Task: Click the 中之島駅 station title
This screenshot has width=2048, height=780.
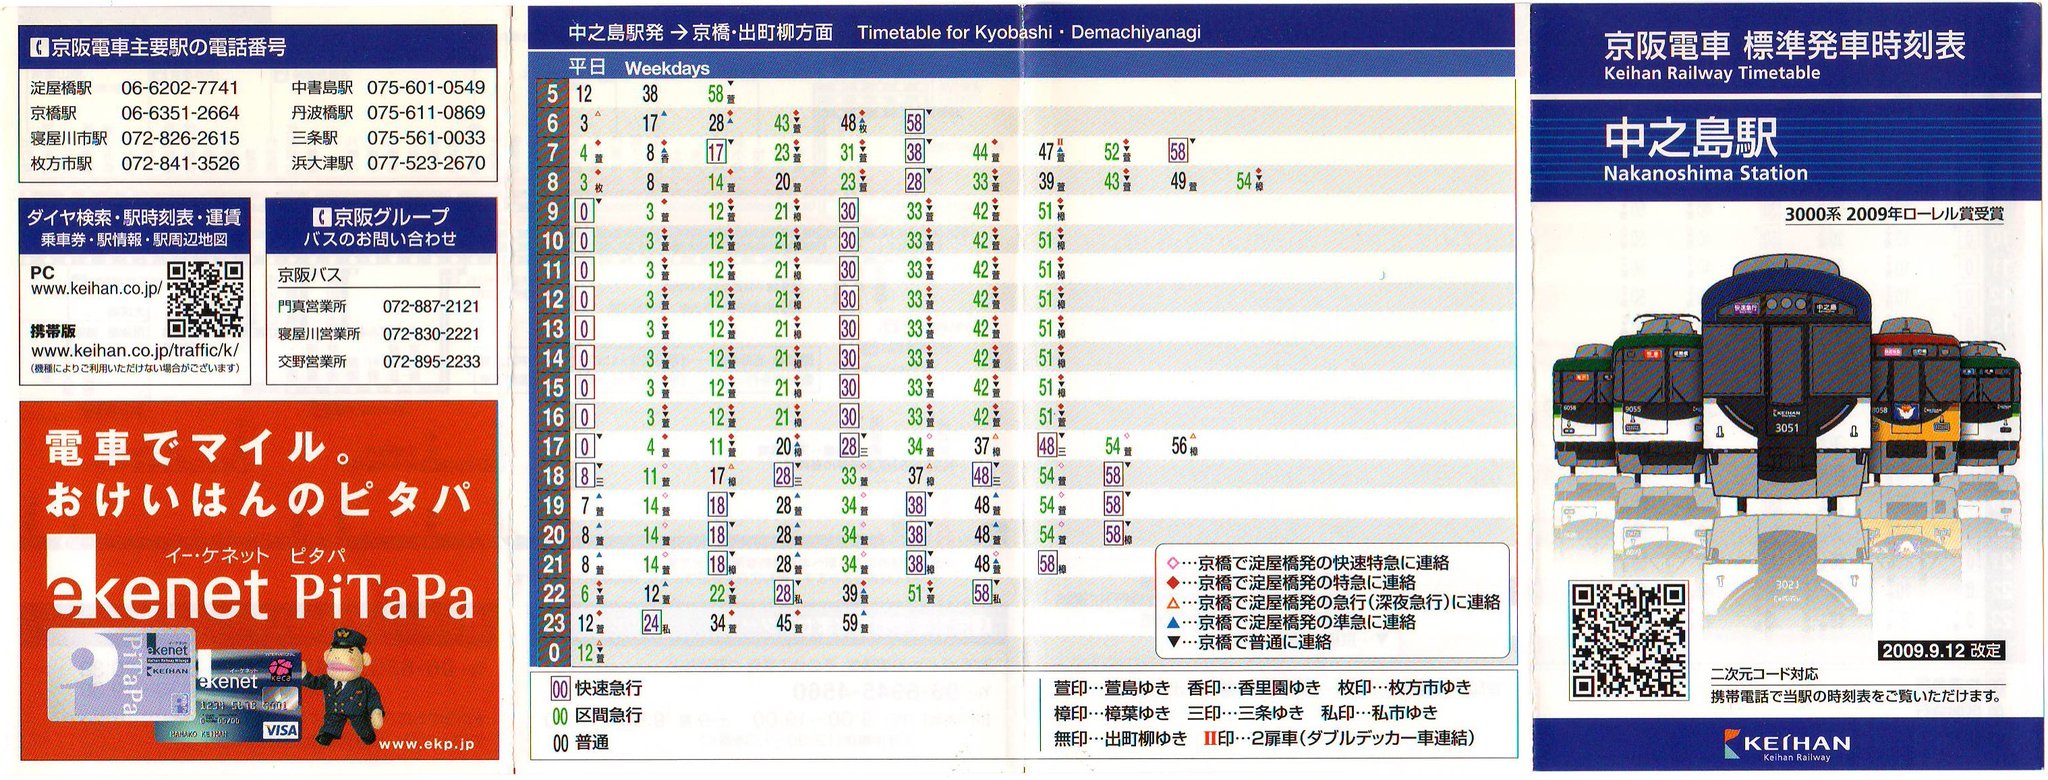Action: [x=1691, y=139]
